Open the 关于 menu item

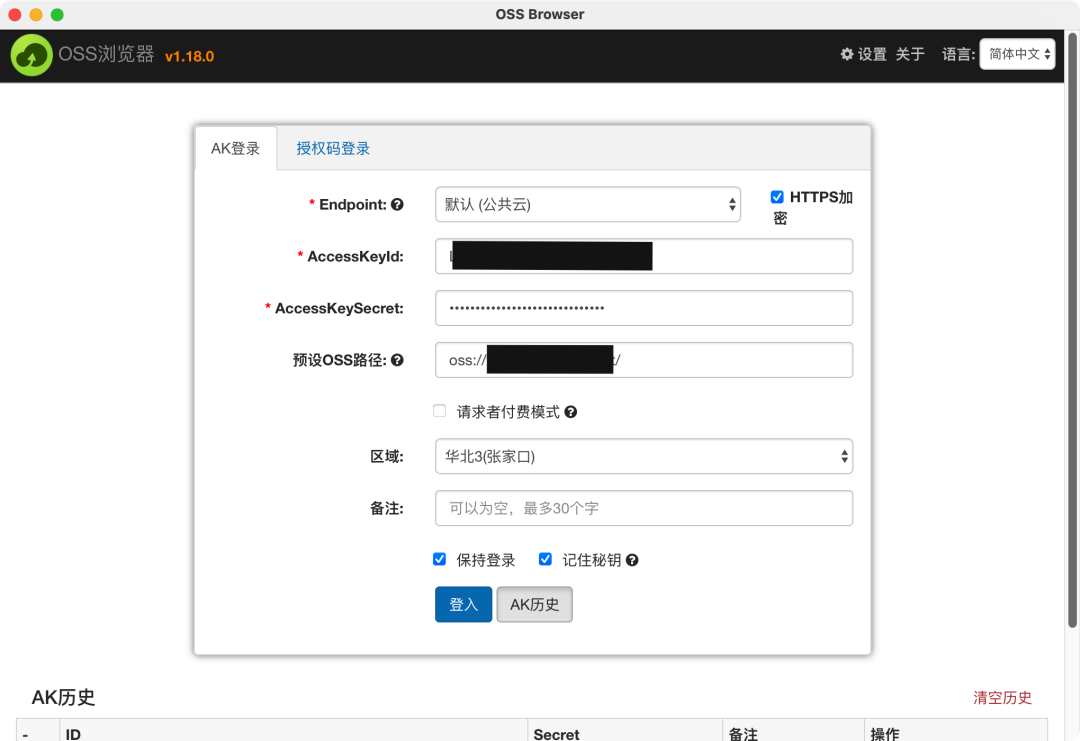pos(910,54)
